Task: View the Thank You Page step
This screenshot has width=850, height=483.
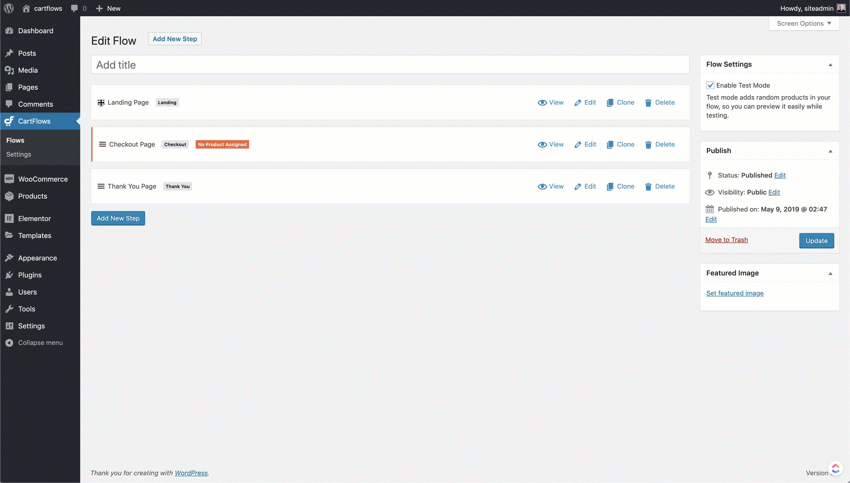Action: click(550, 186)
